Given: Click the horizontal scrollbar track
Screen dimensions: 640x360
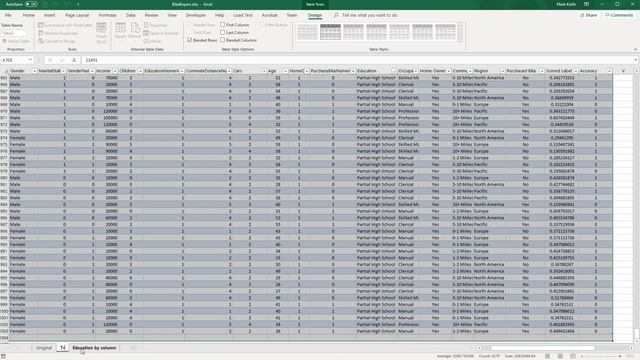Looking at the screenshot, I should click(555, 348).
